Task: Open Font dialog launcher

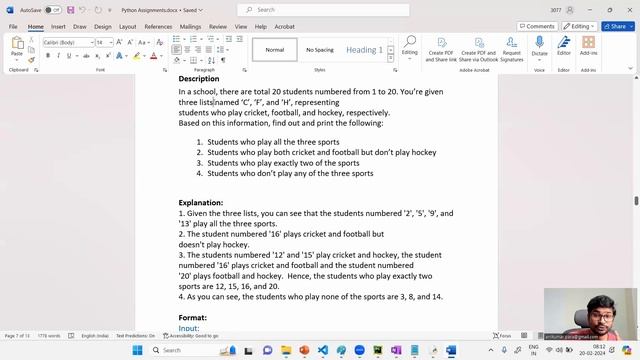Action: tap(165, 70)
